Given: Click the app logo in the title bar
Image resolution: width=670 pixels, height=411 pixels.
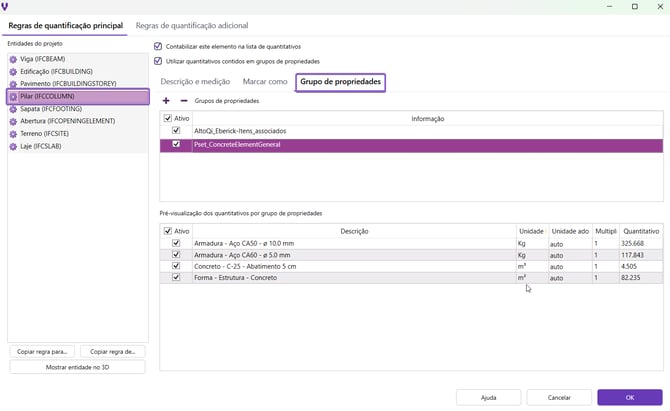Looking at the screenshot, I should (x=5, y=6).
